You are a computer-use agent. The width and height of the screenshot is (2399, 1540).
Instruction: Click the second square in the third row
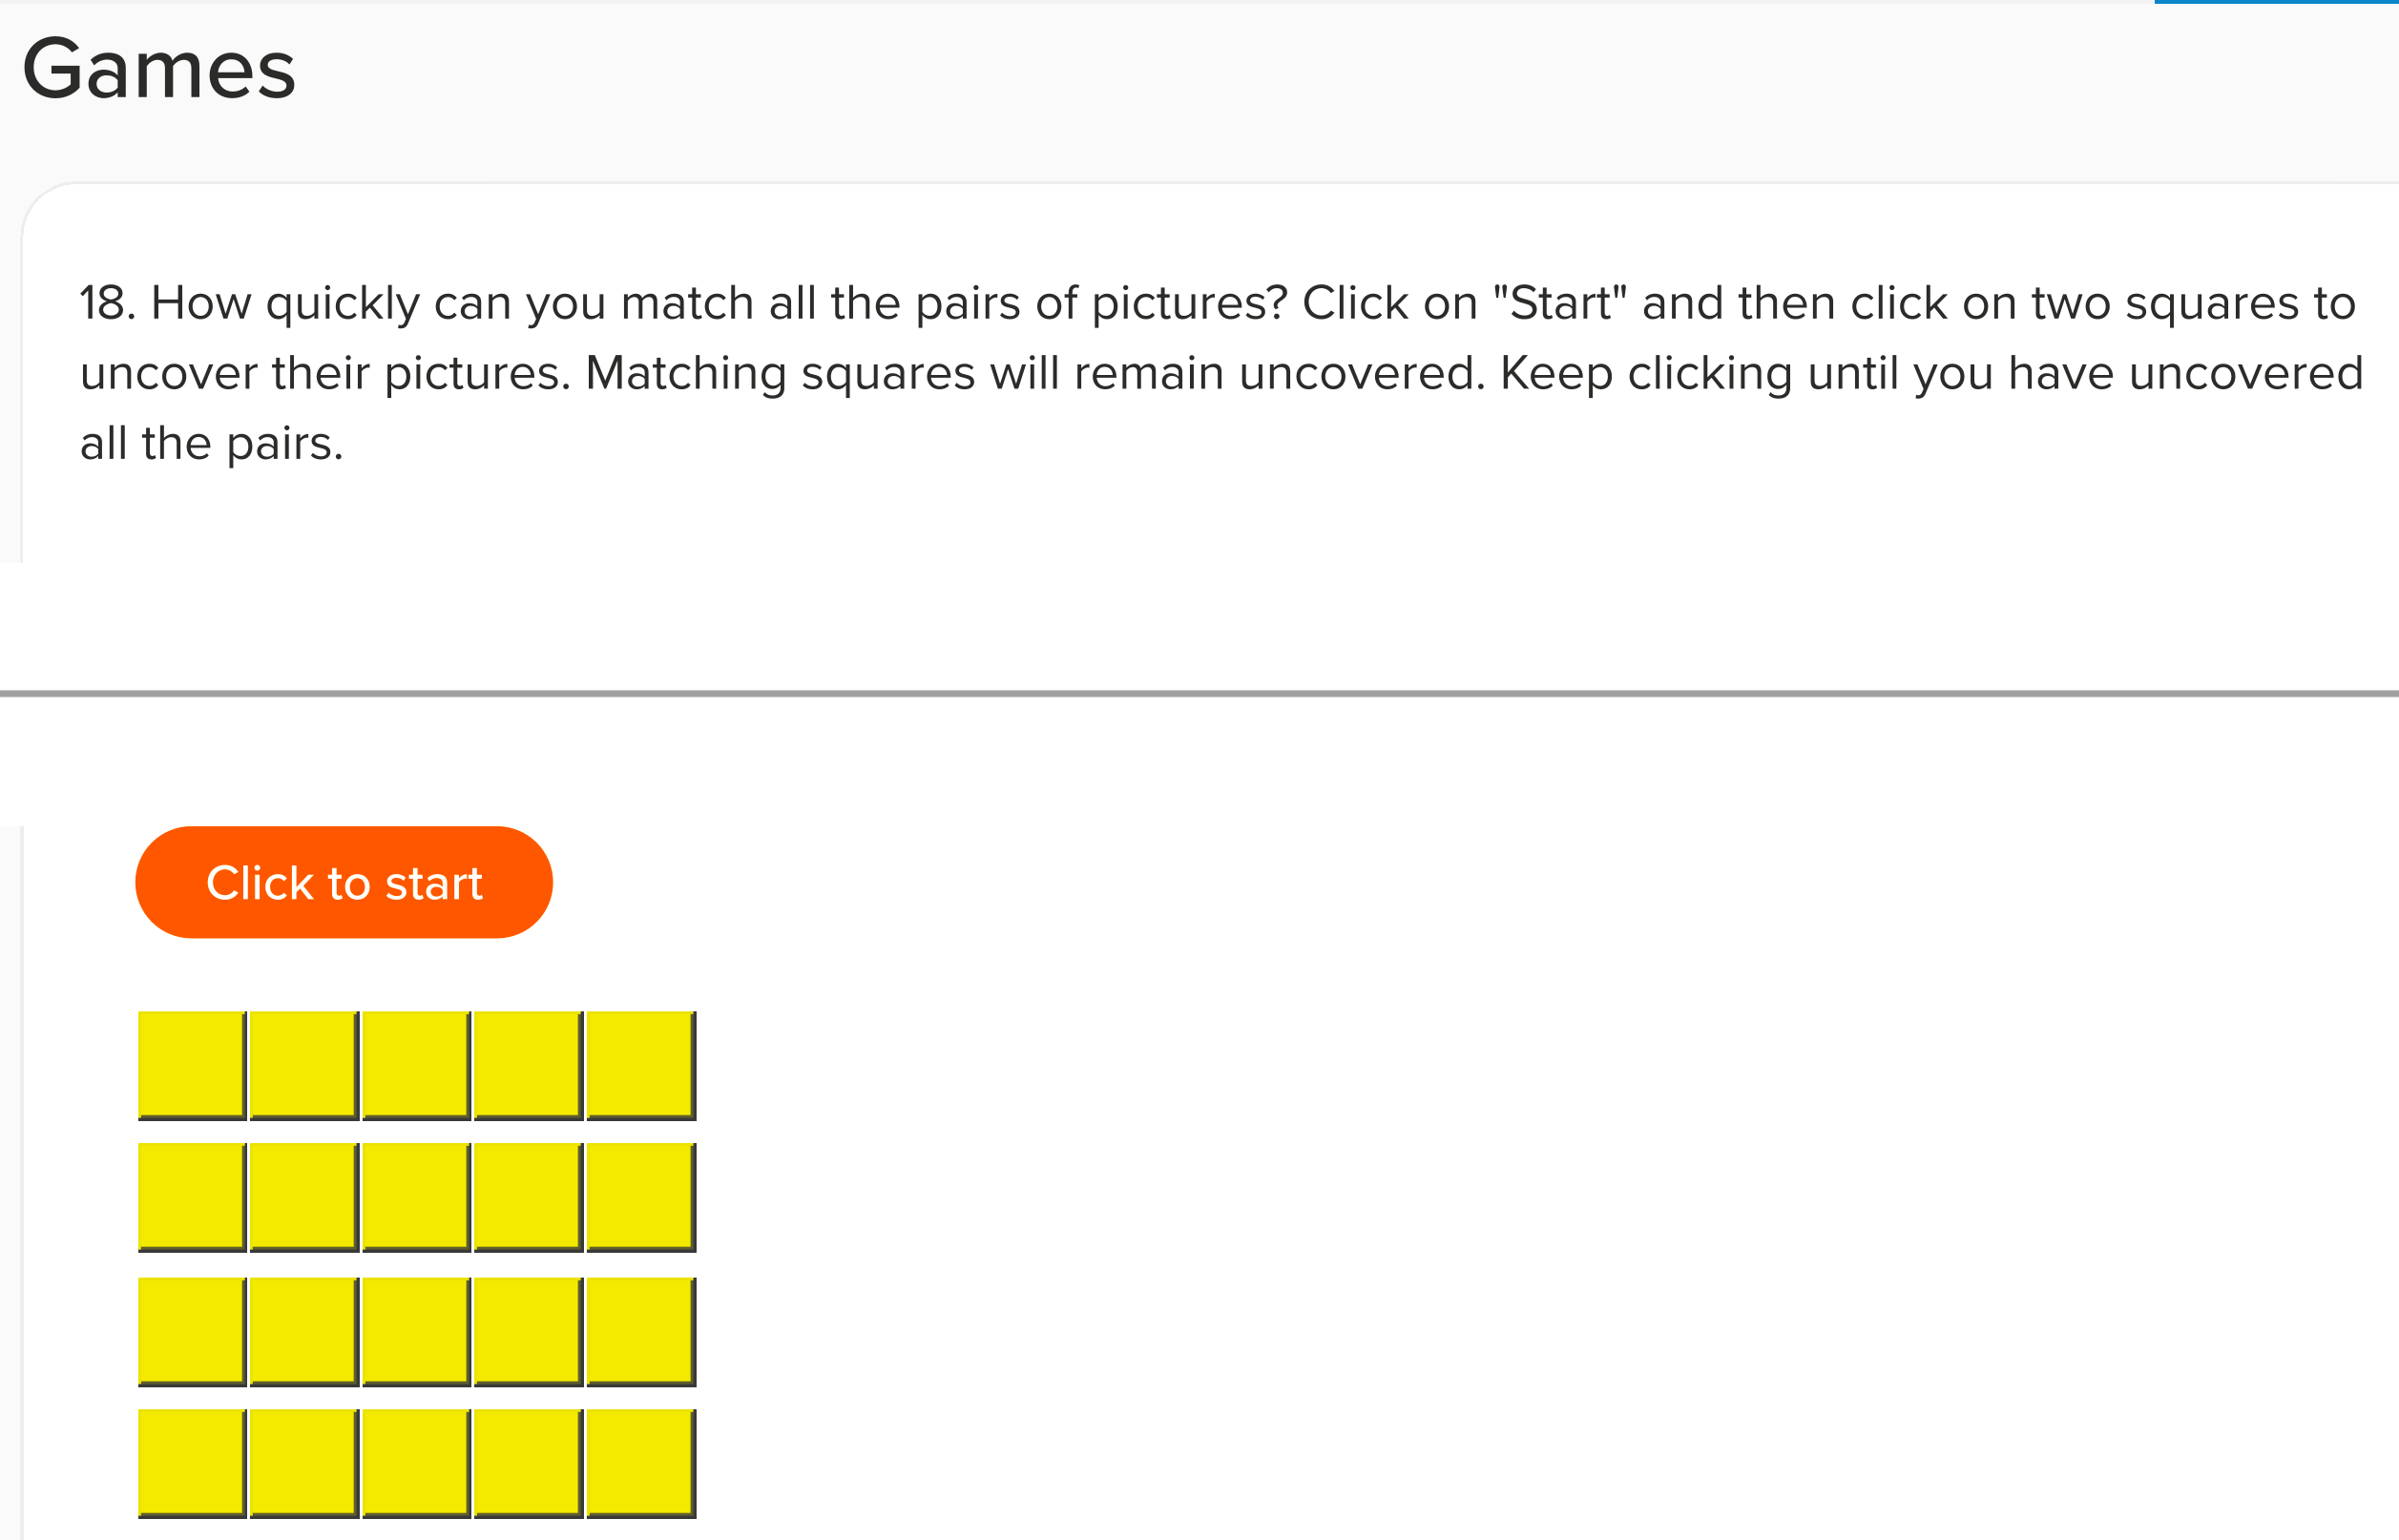[x=303, y=1331]
